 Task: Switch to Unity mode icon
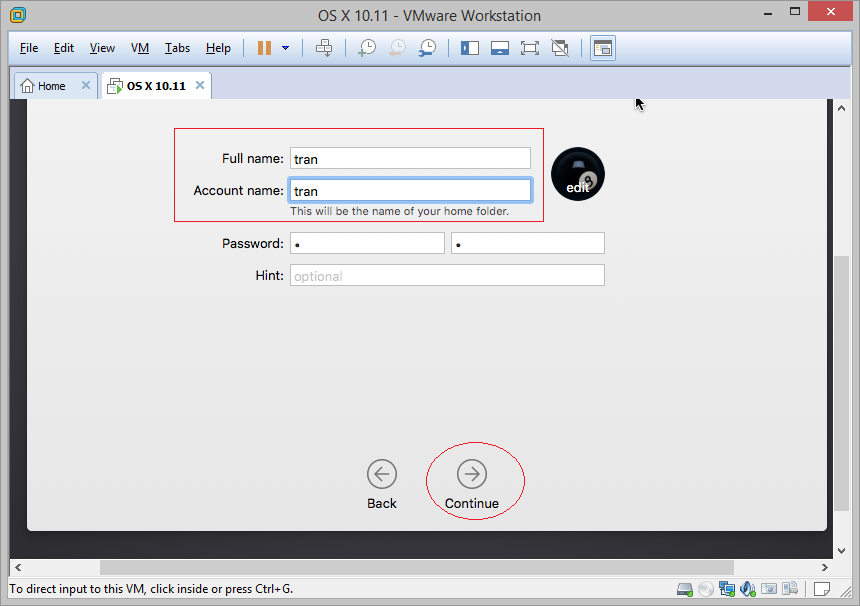(560, 48)
